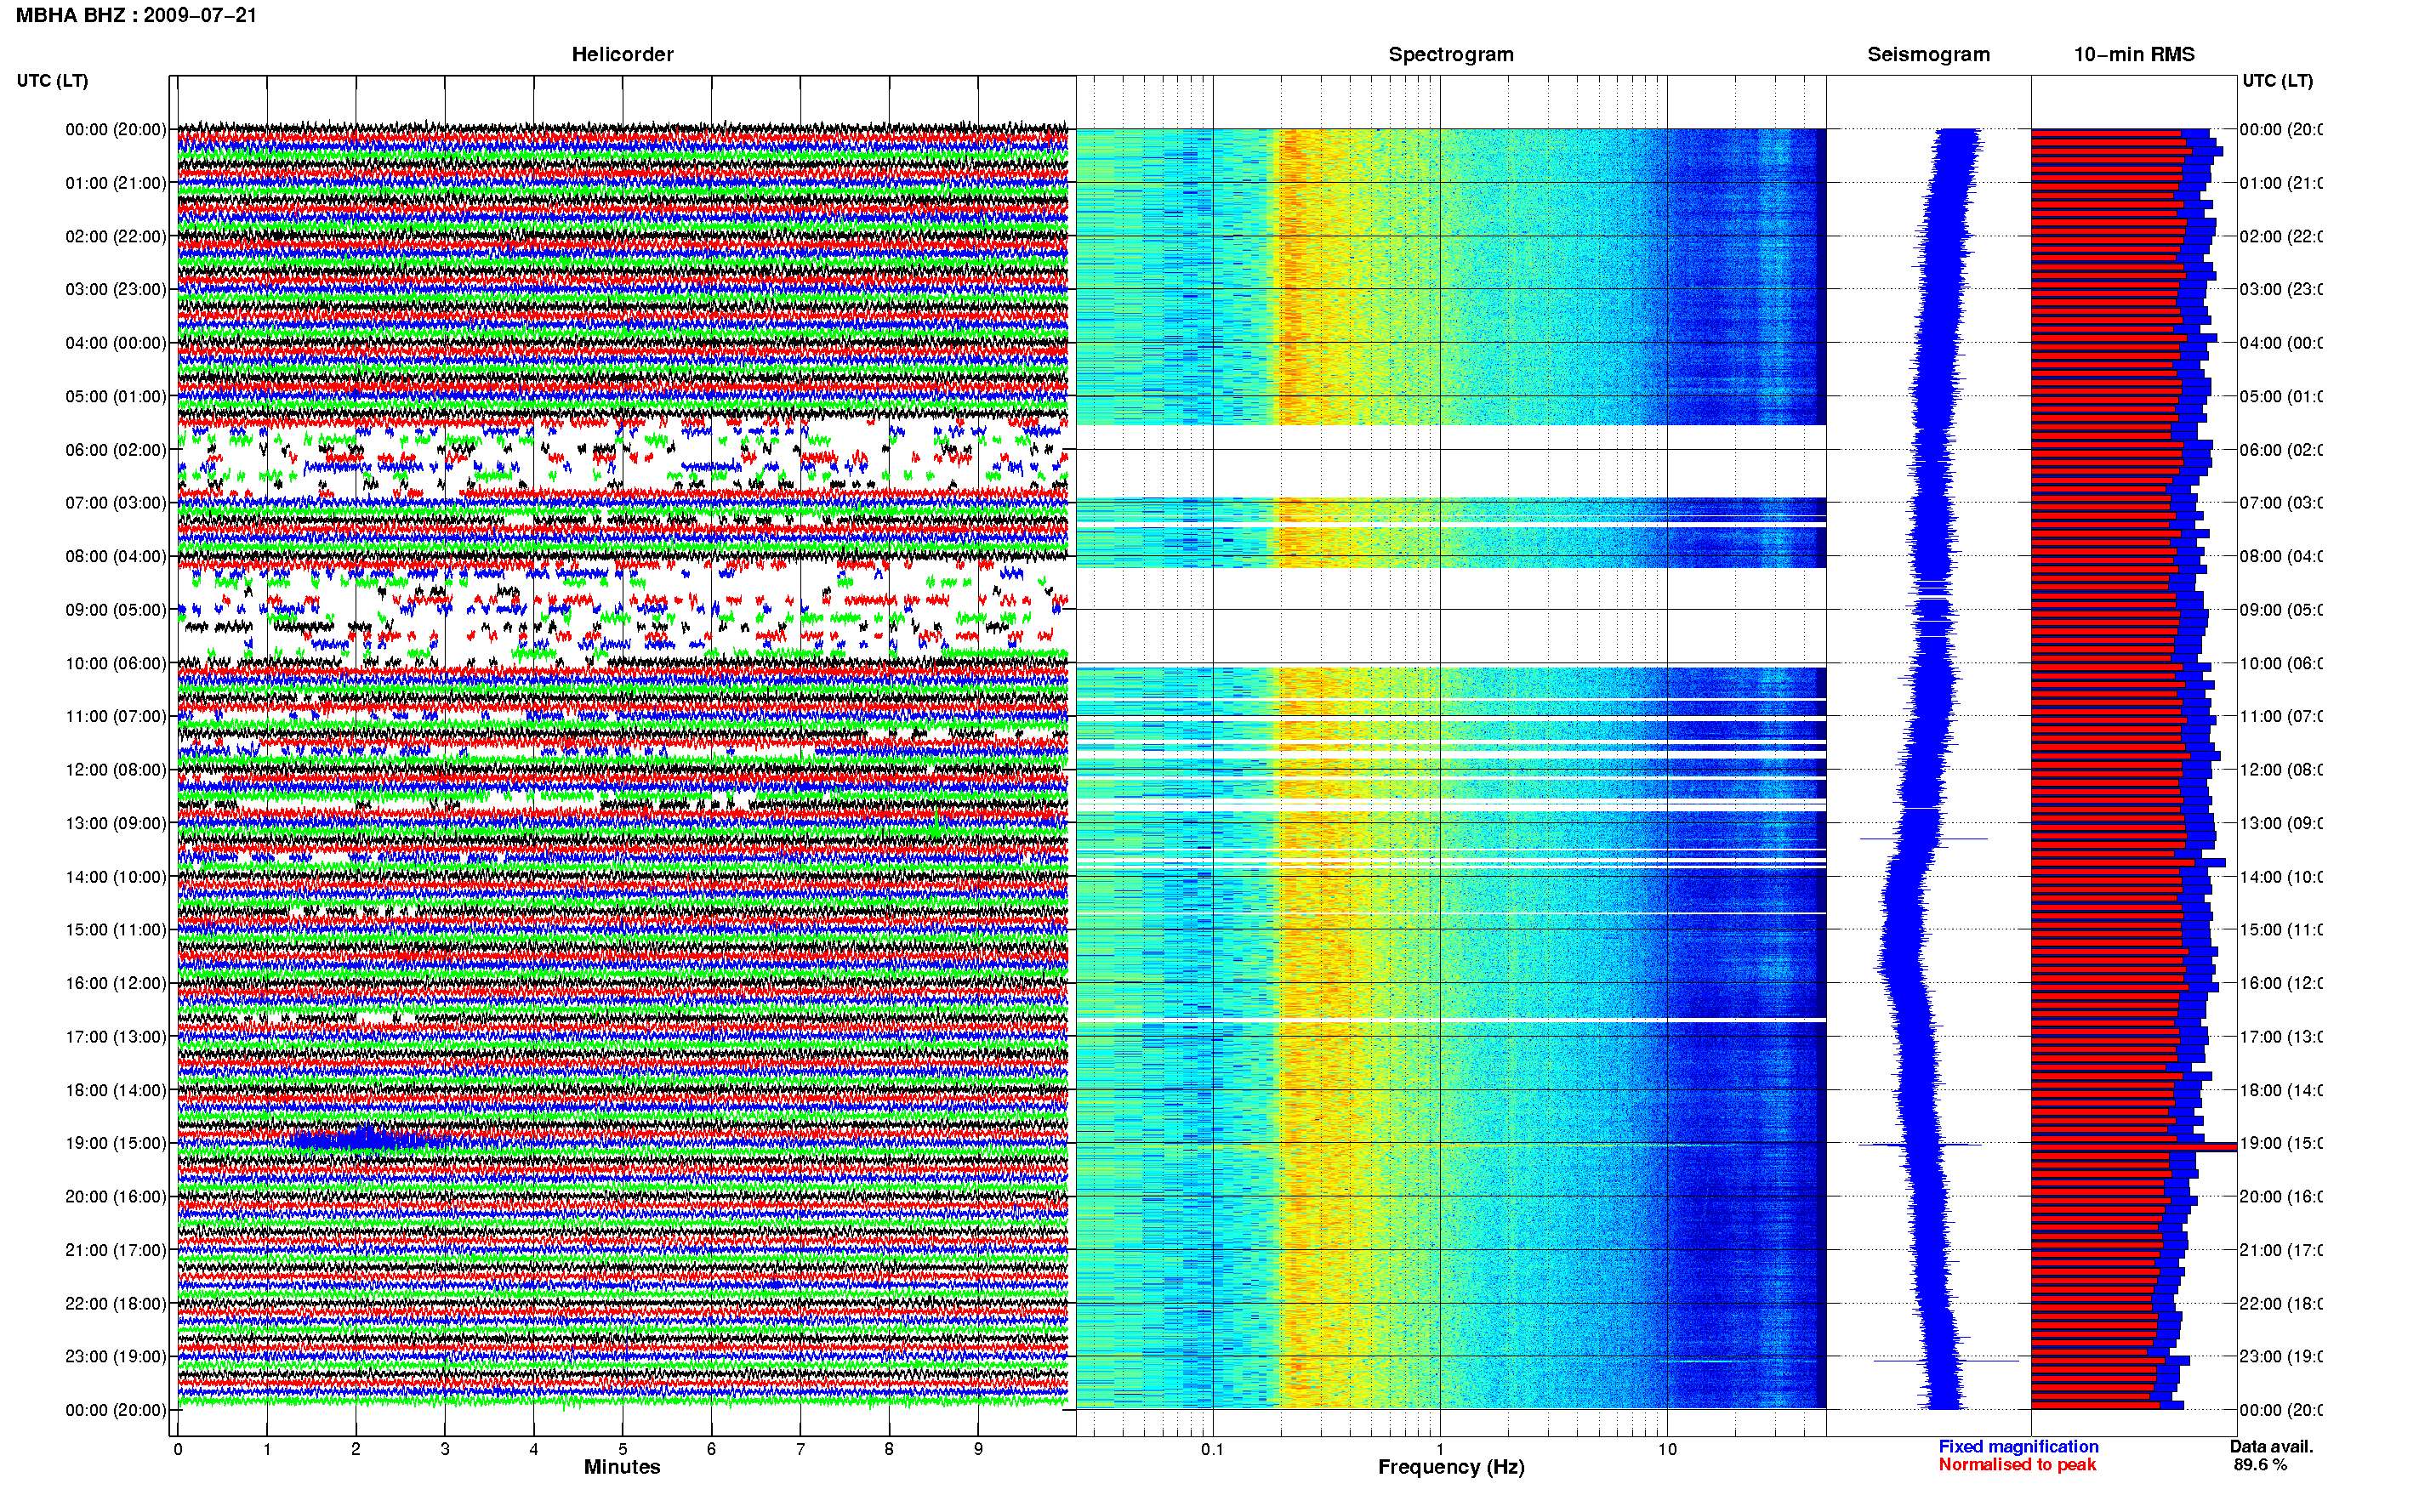Click the left 14:00 (10:00) time label
Image resolution: width=2419 pixels, height=1512 pixels.
(116, 877)
